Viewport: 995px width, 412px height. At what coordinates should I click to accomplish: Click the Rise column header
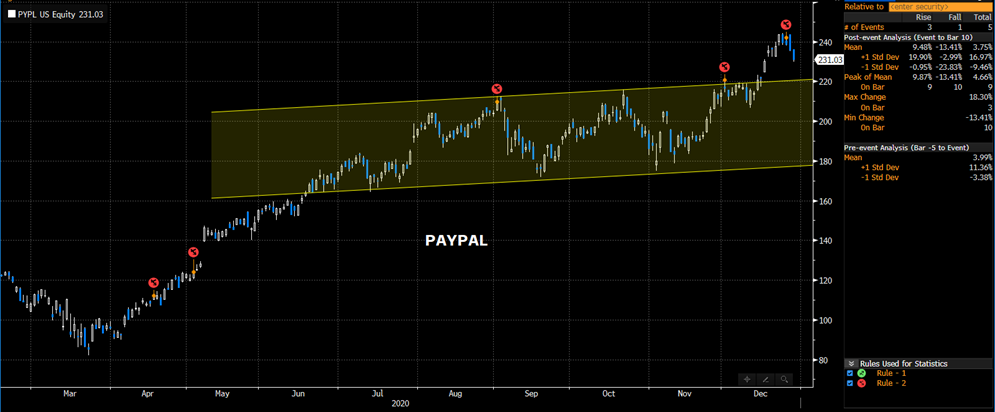click(923, 17)
